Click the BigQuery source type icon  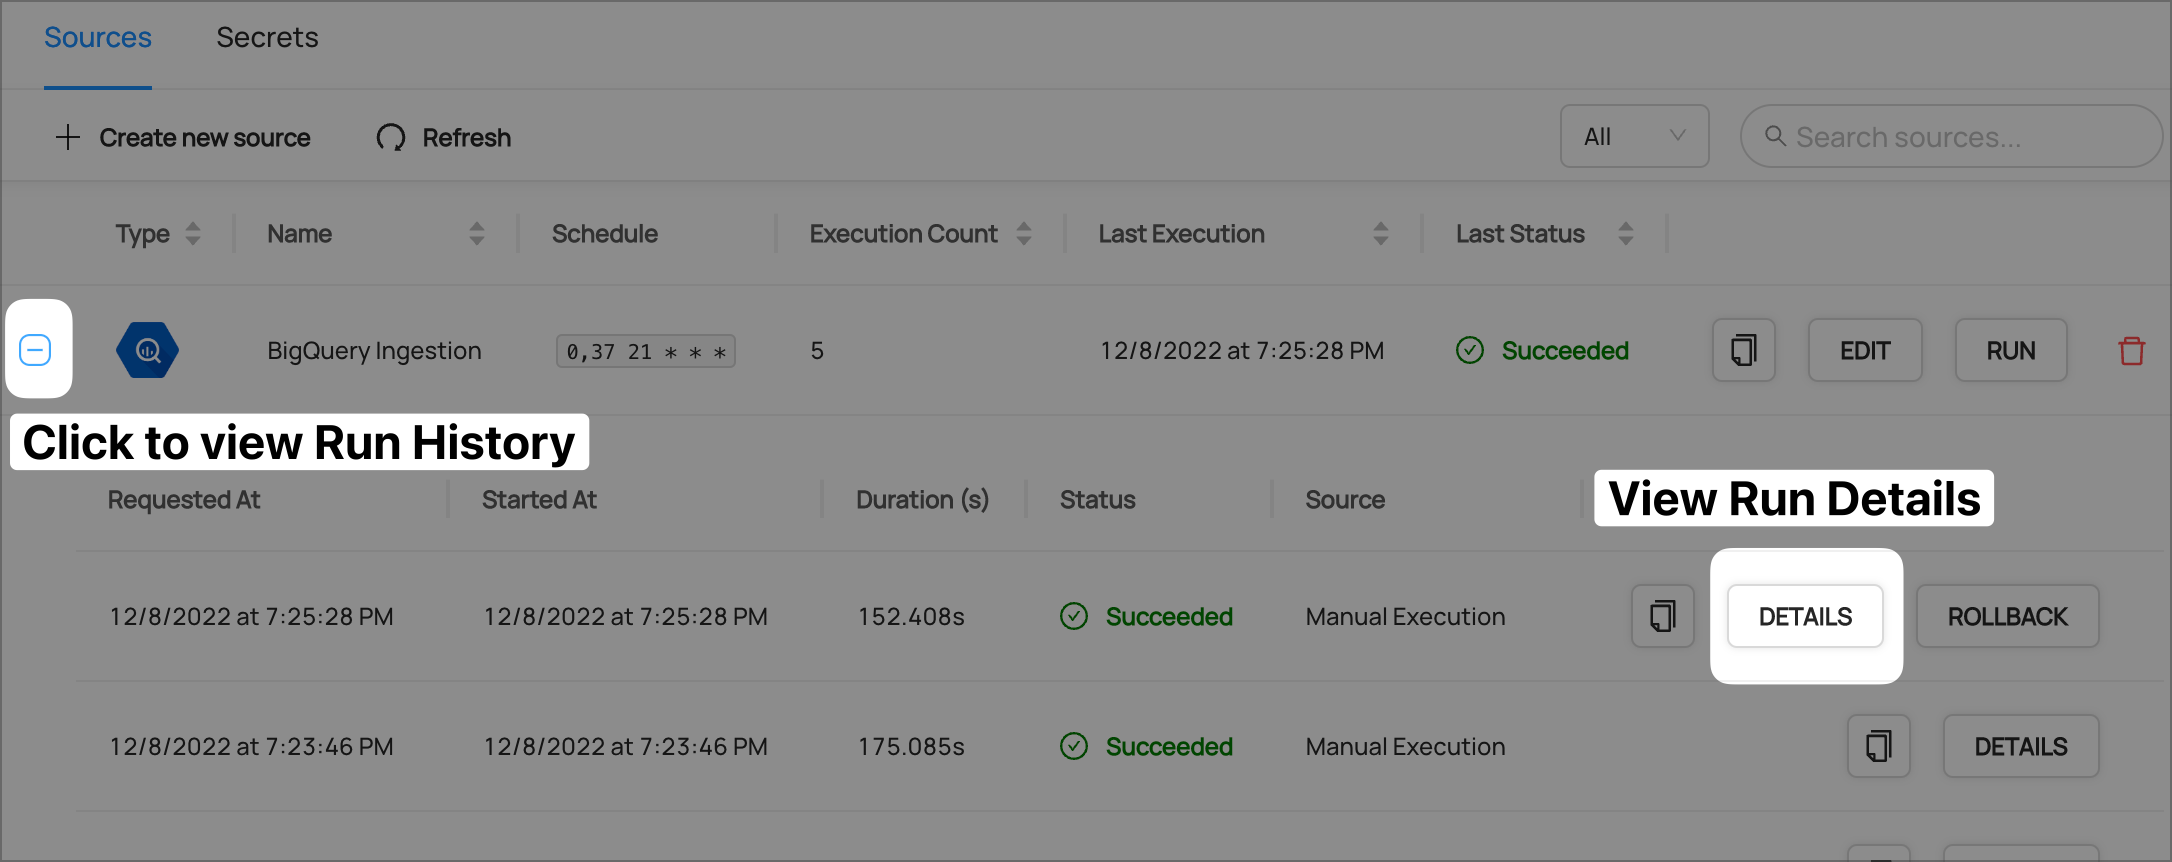click(147, 350)
